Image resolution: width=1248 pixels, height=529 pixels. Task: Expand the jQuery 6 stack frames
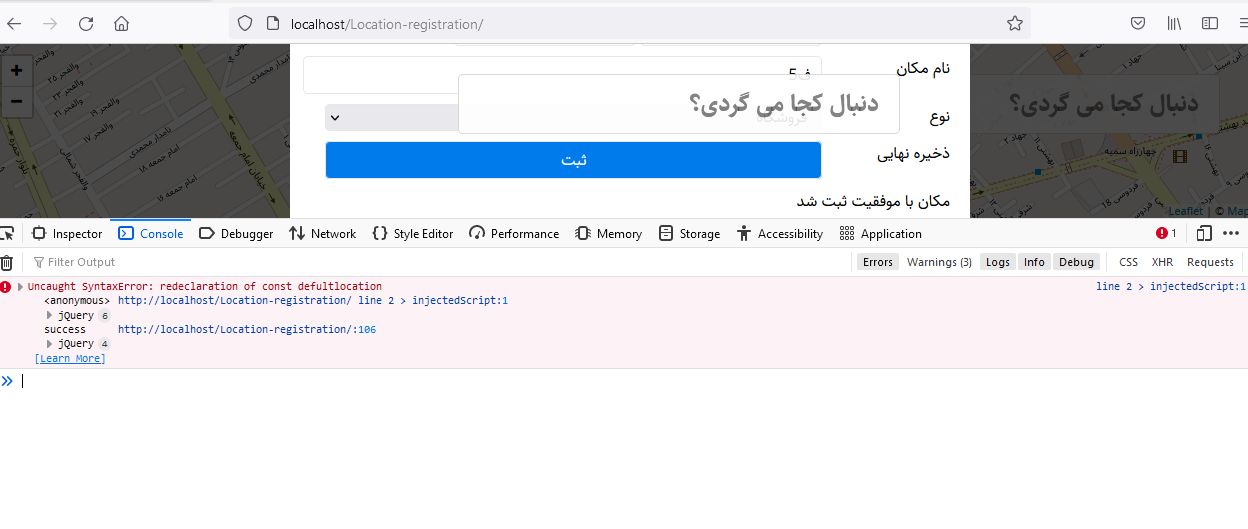(x=50, y=316)
